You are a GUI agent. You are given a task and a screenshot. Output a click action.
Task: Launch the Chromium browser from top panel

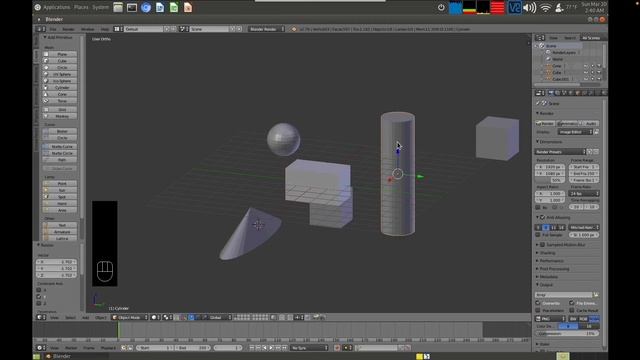(x=146, y=7)
